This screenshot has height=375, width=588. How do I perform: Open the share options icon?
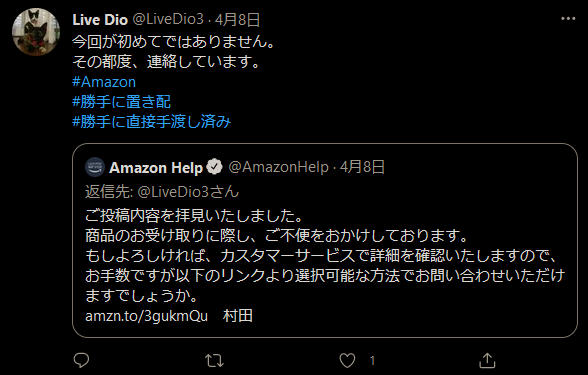coord(487,360)
